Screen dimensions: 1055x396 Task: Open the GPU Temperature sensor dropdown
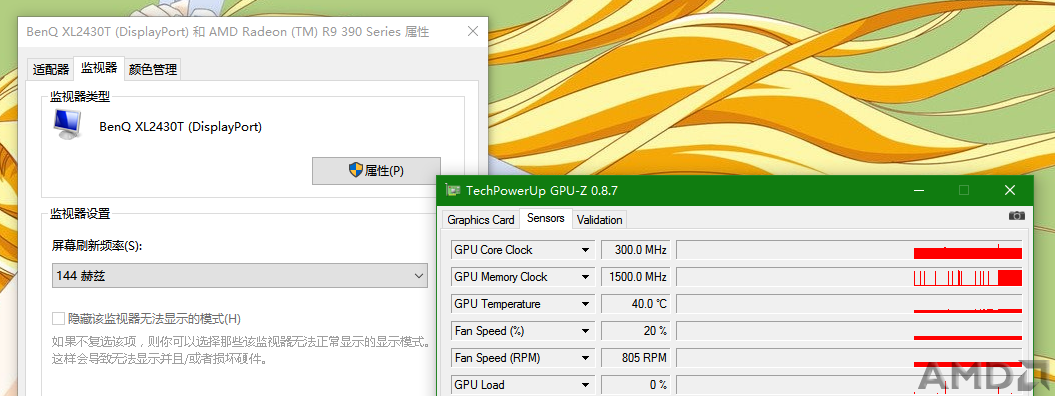coord(584,304)
